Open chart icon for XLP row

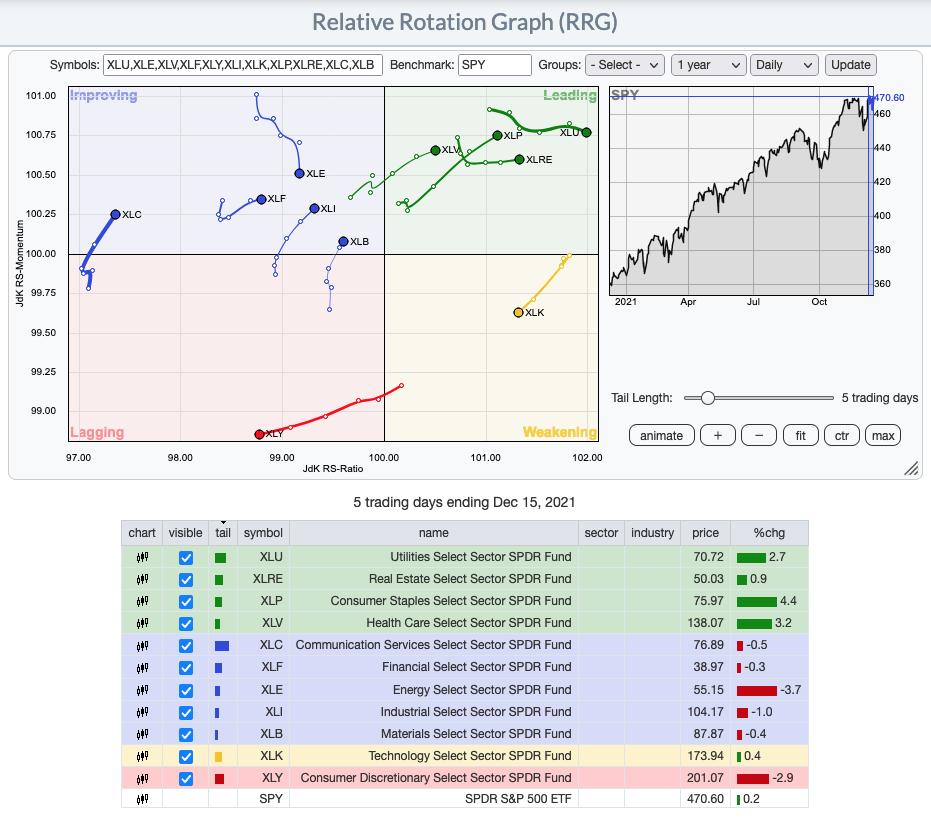pos(142,601)
